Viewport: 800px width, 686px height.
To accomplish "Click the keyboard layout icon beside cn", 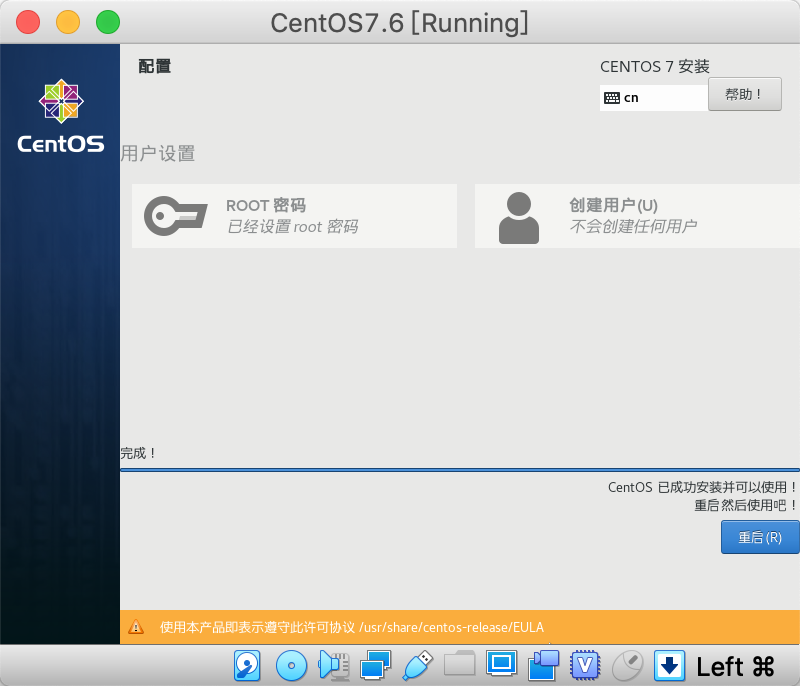I will [612, 98].
